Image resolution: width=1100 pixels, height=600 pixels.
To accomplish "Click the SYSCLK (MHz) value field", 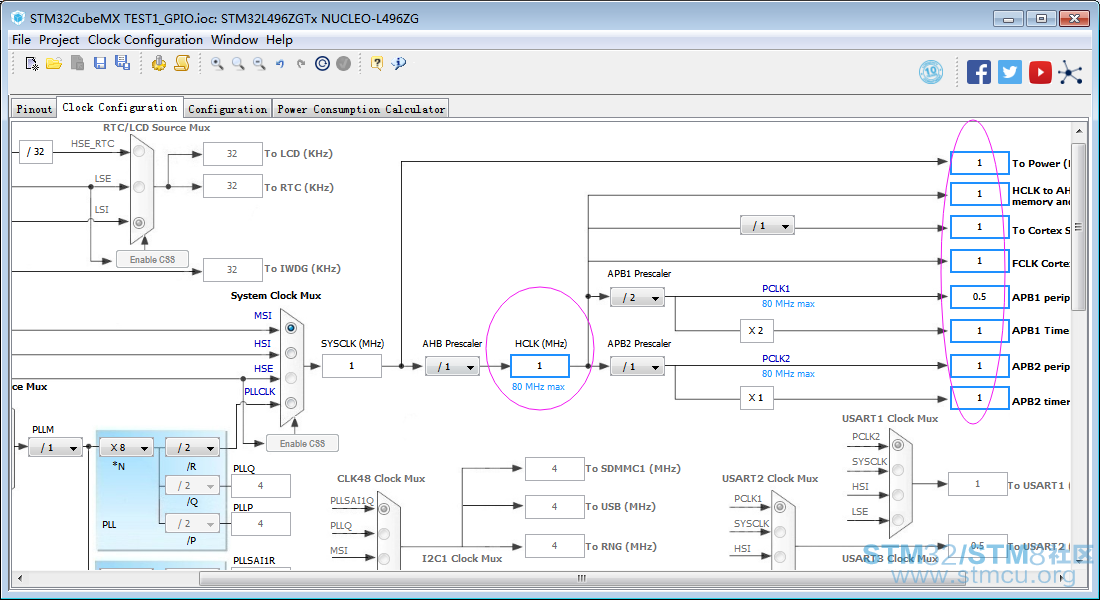I will coord(351,366).
